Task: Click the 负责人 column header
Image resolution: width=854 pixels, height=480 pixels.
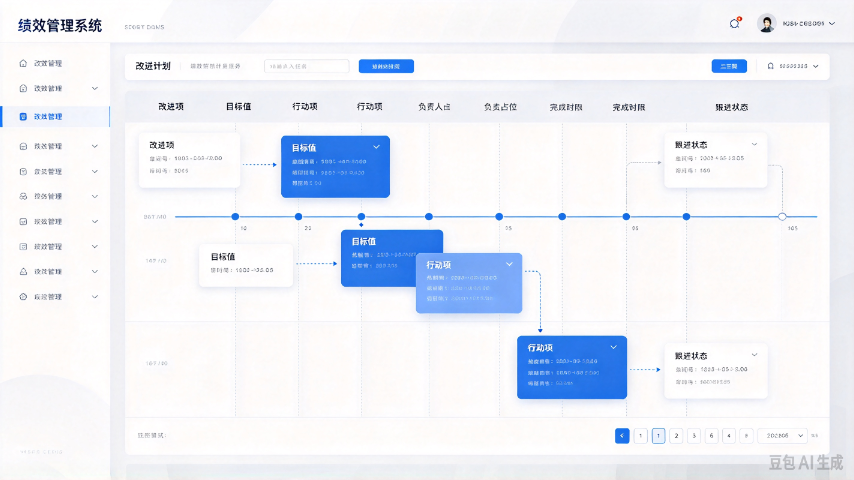Action: 434,107
